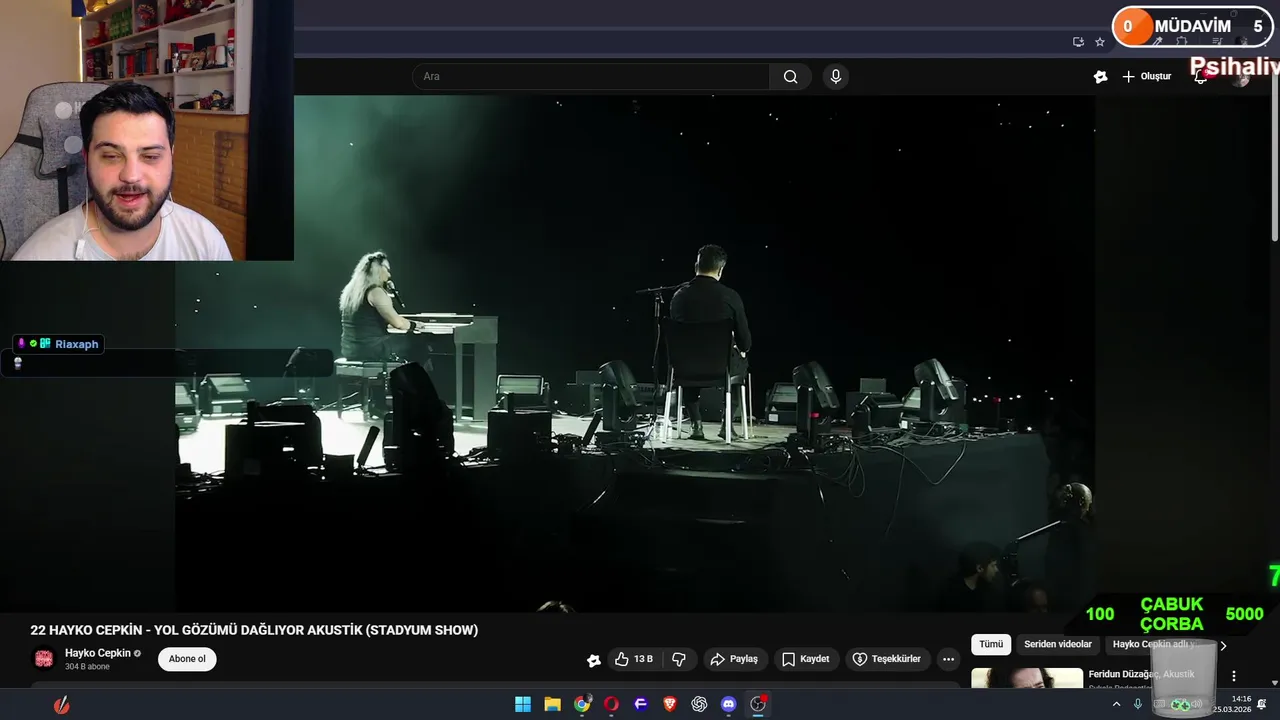Open the Windows notification bell in tray
The width and height of the screenshot is (1280, 720).
1262,704
